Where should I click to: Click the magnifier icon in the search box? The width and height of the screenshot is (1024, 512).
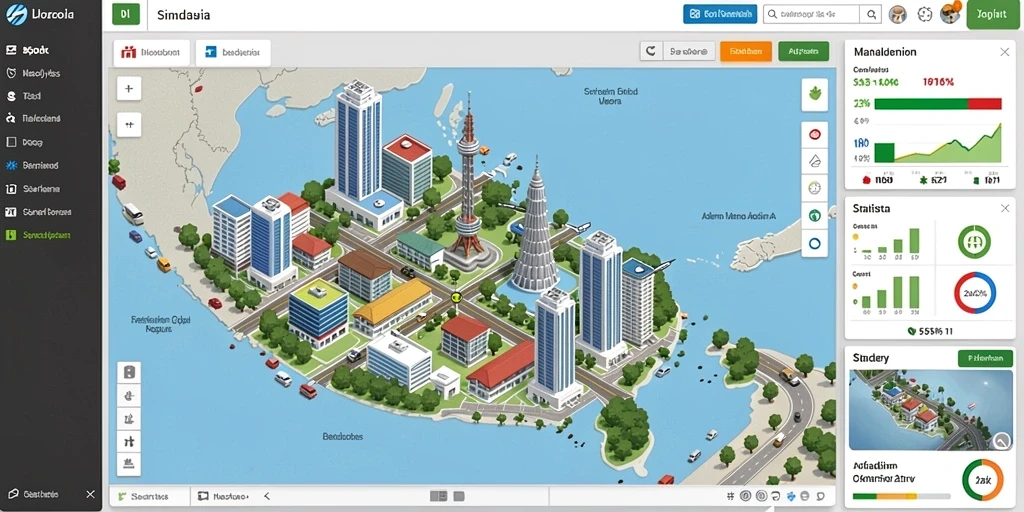click(871, 14)
